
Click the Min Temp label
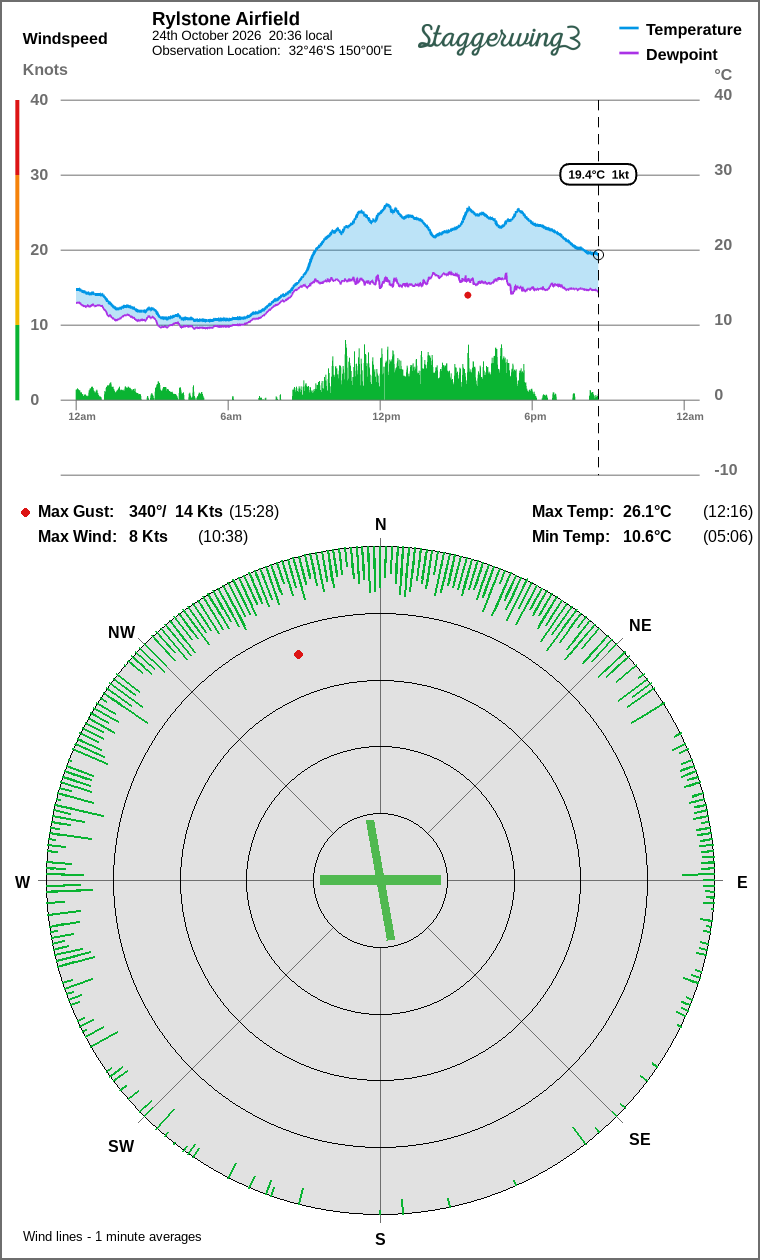pos(571,537)
